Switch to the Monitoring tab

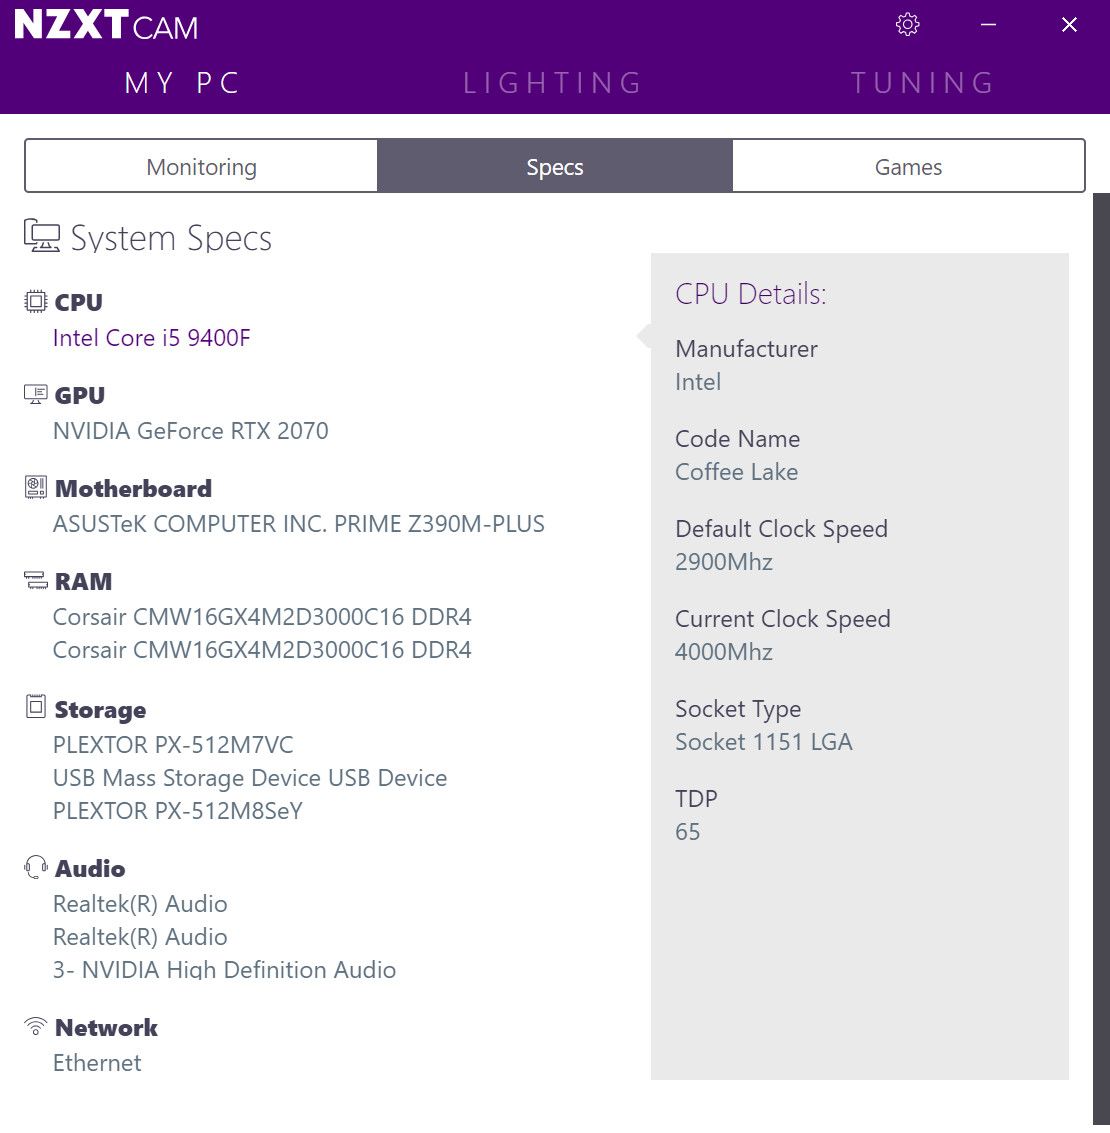click(x=201, y=167)
